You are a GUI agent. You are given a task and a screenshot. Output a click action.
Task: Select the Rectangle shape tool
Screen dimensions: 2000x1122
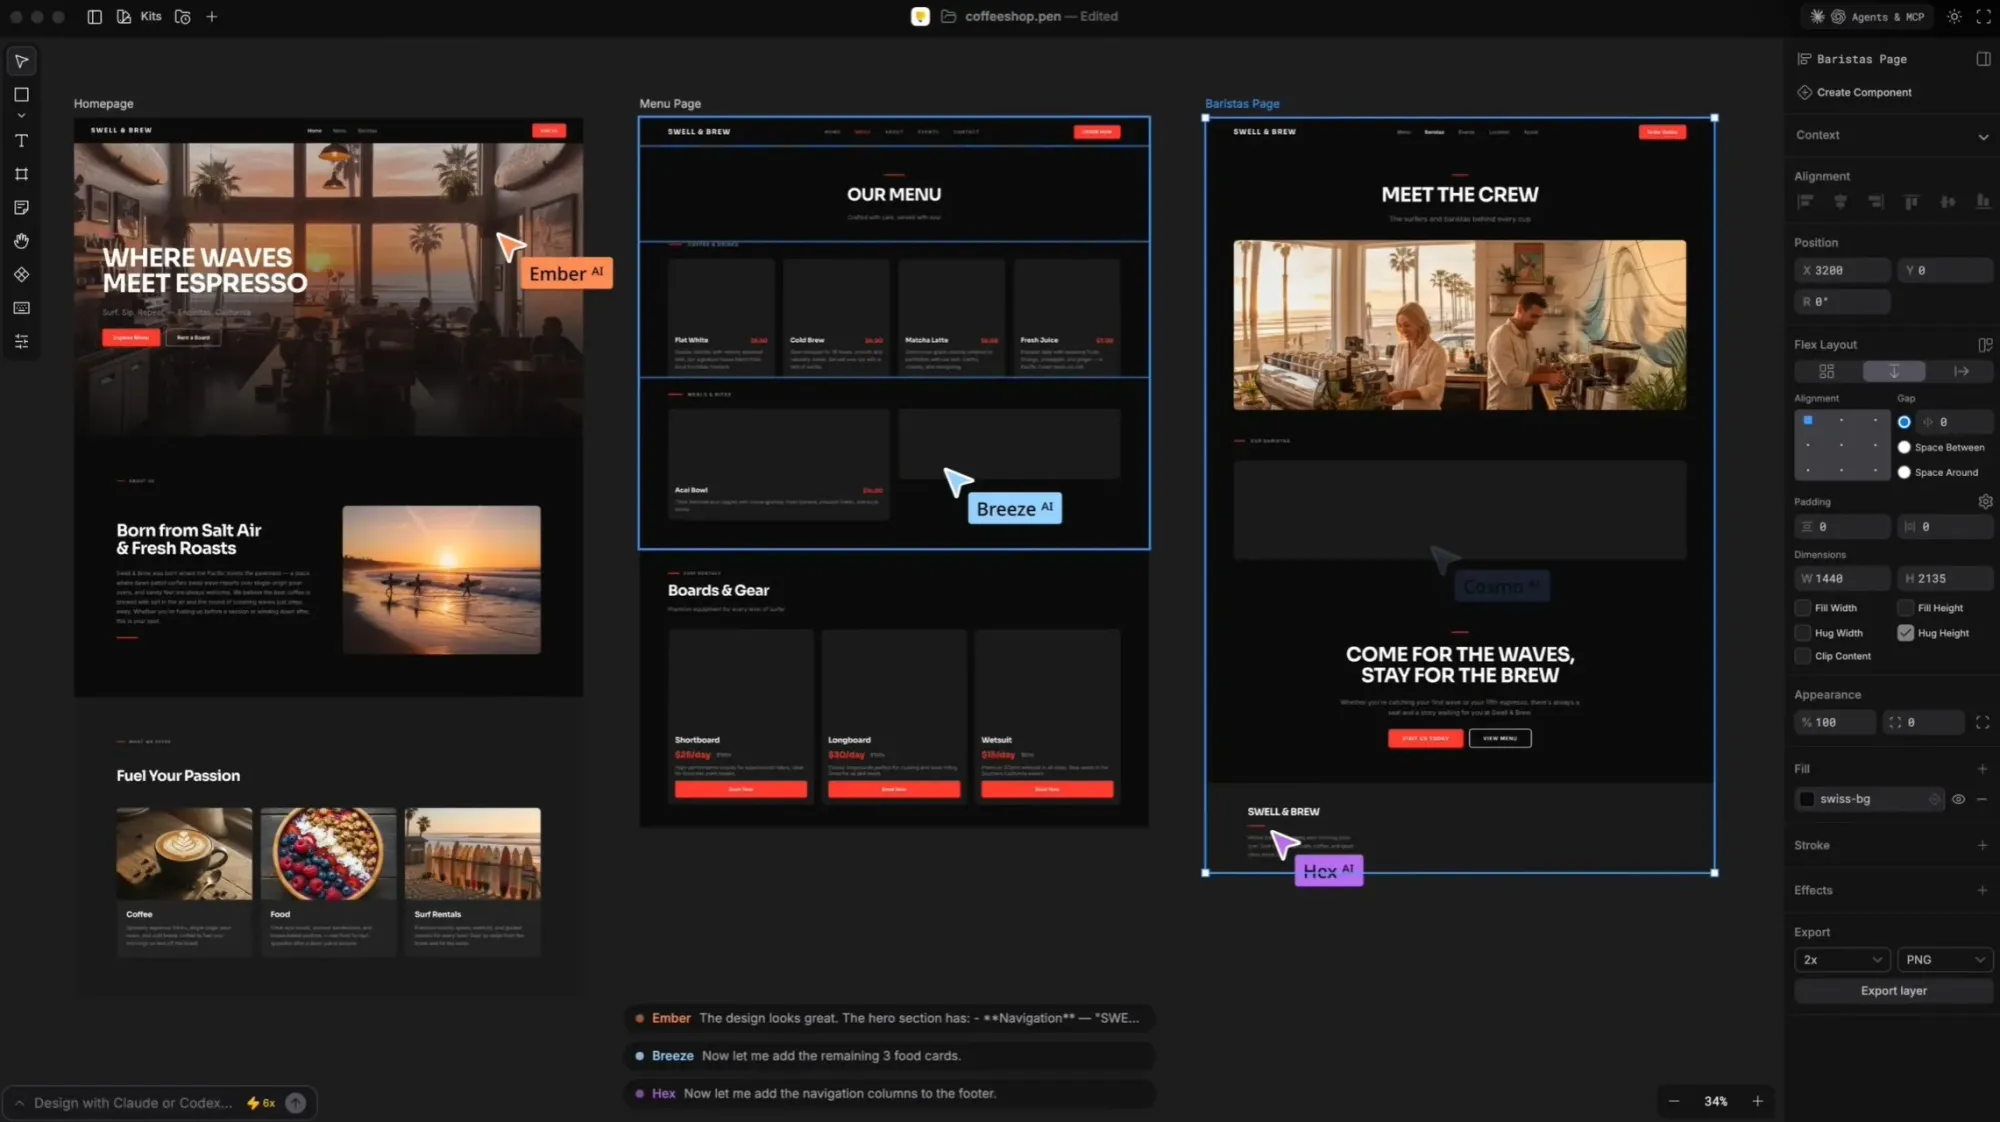21,95
